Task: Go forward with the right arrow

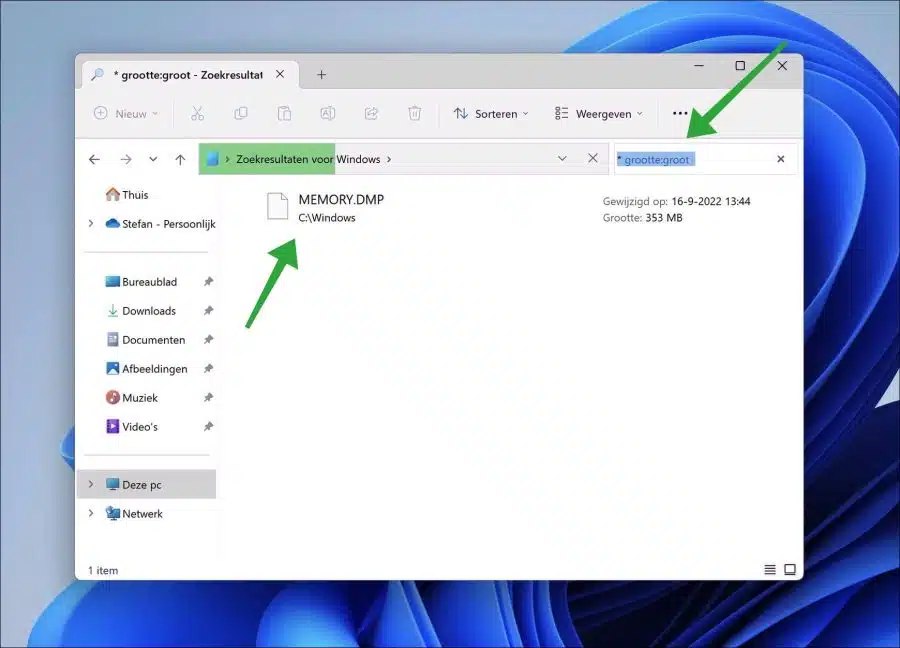Action: pos(126,160)
